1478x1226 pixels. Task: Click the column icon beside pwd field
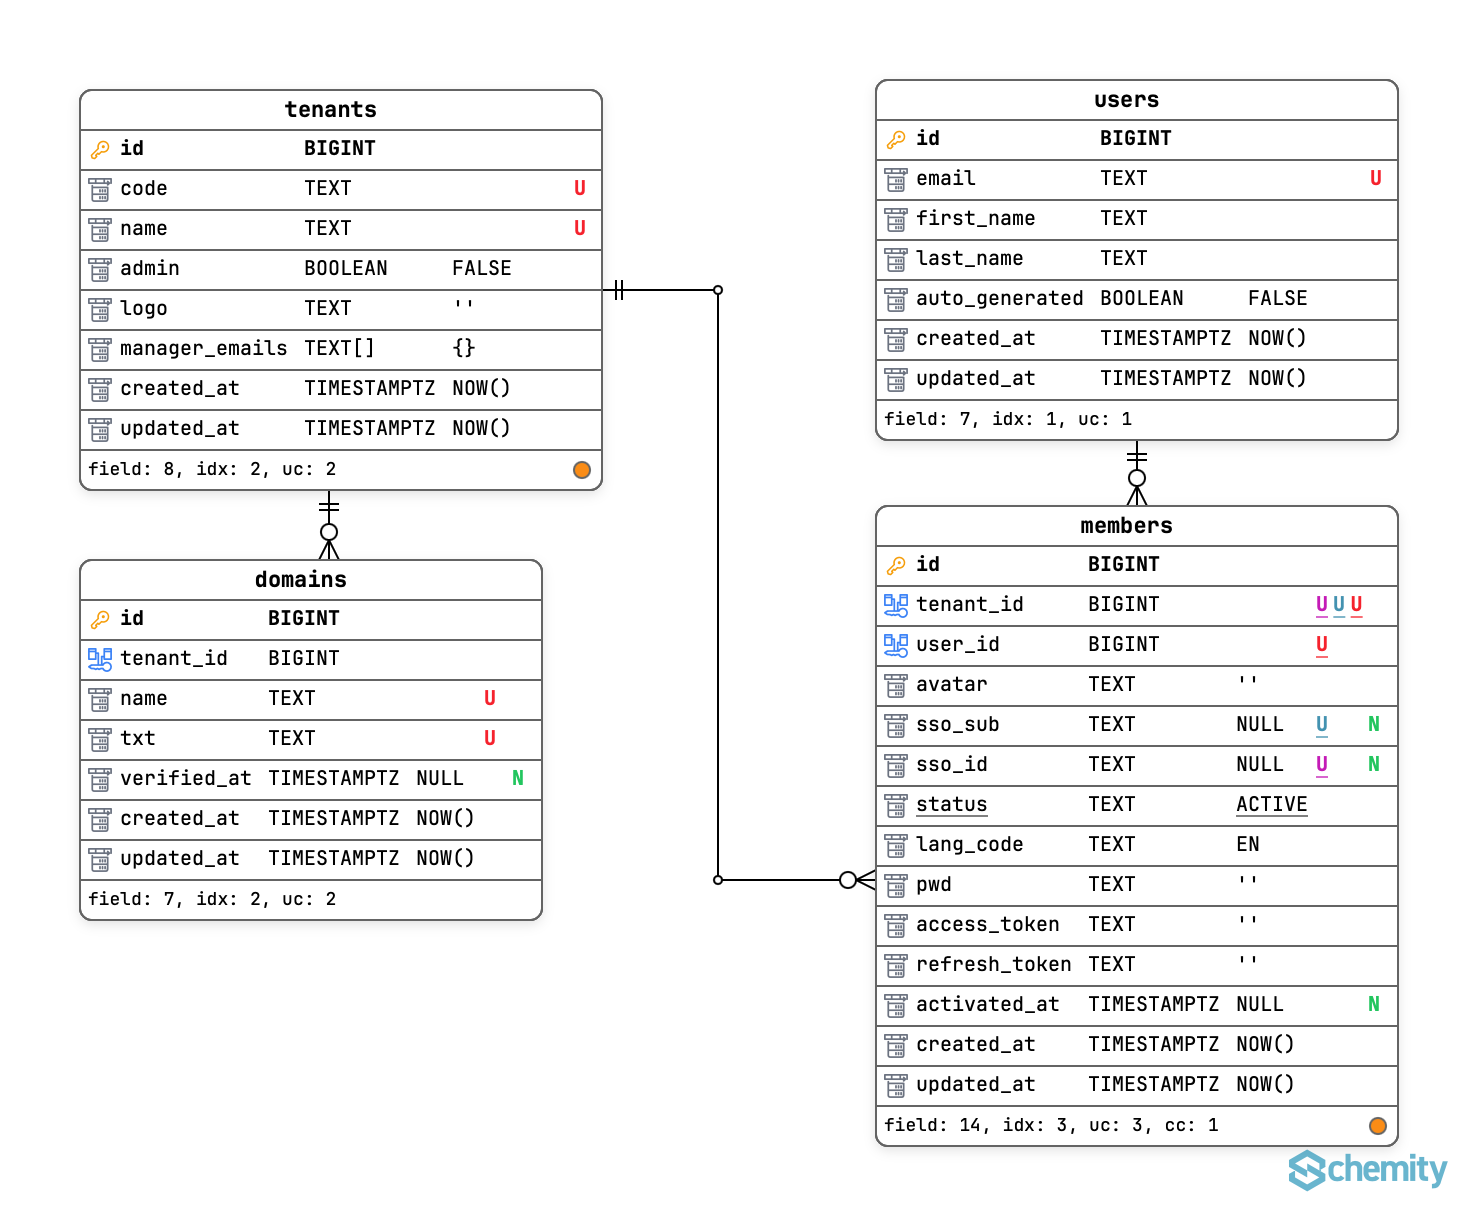click(x=896, y=885)
